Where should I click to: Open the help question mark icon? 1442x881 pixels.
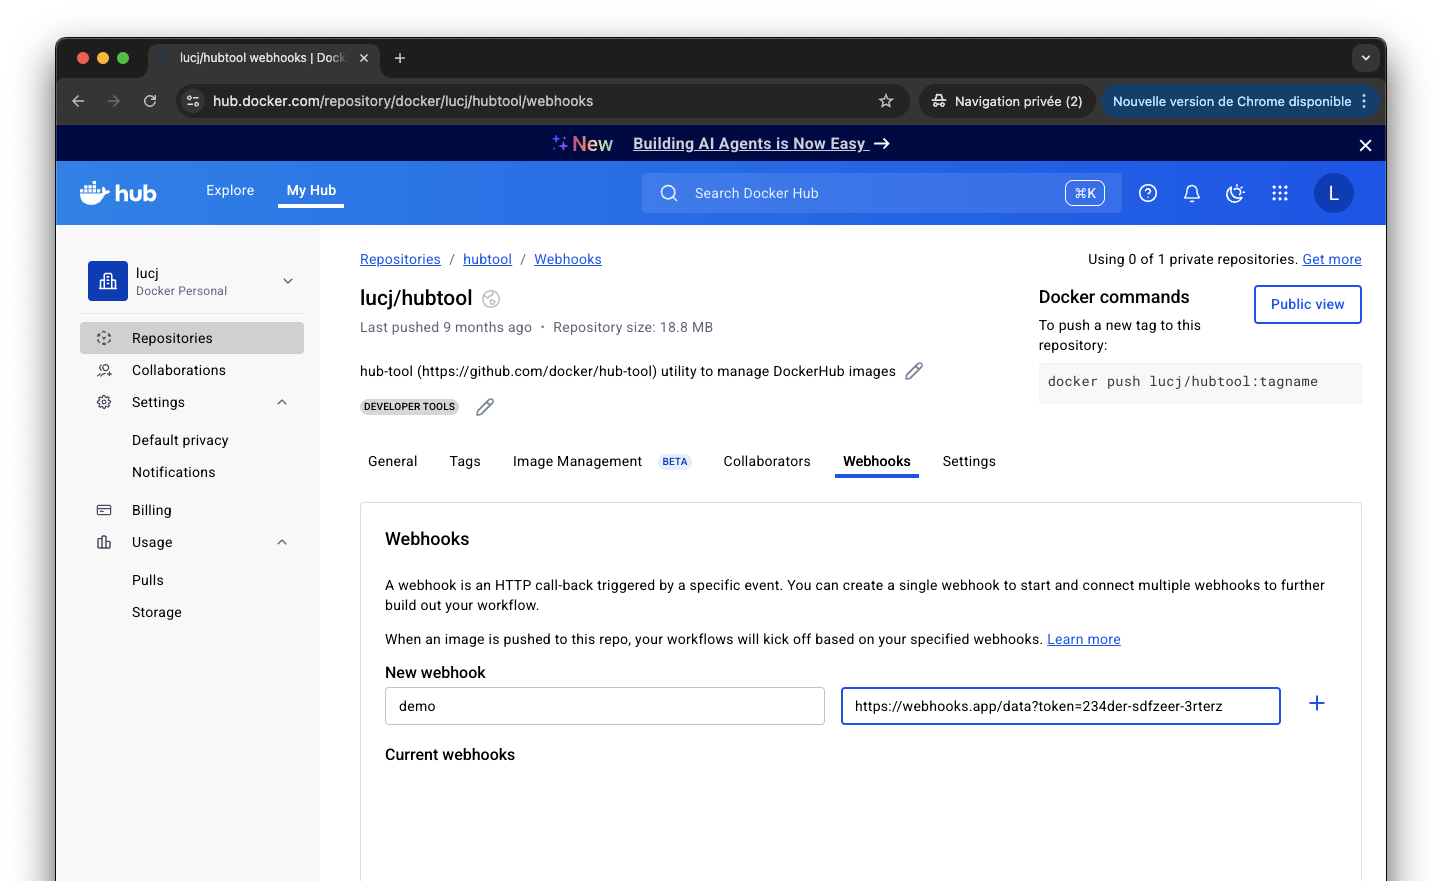tap(1148, 193)
